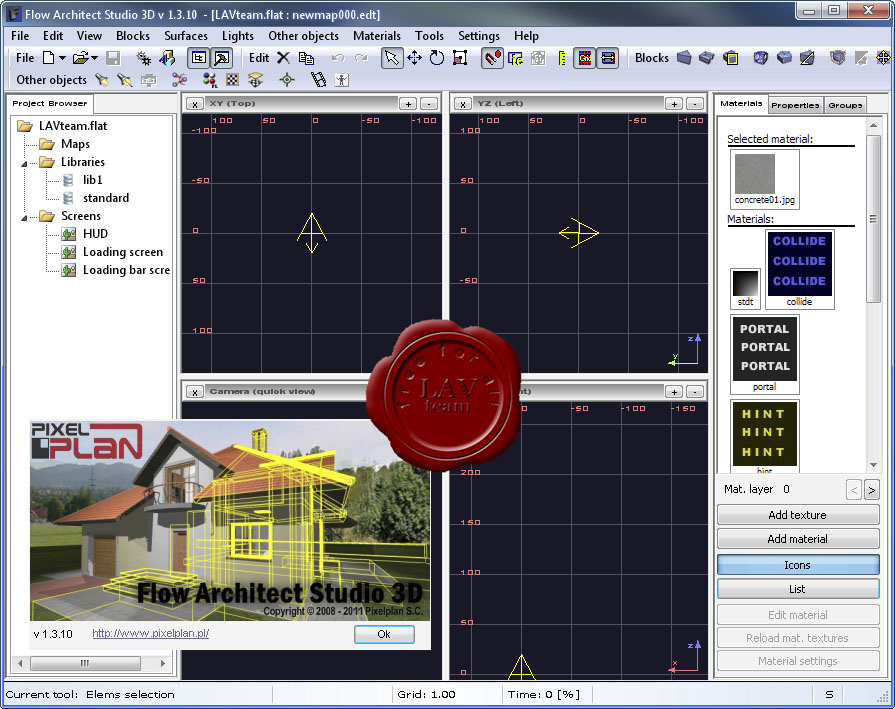Zoom in XY (Top) viewport with plus

(408, 104)
